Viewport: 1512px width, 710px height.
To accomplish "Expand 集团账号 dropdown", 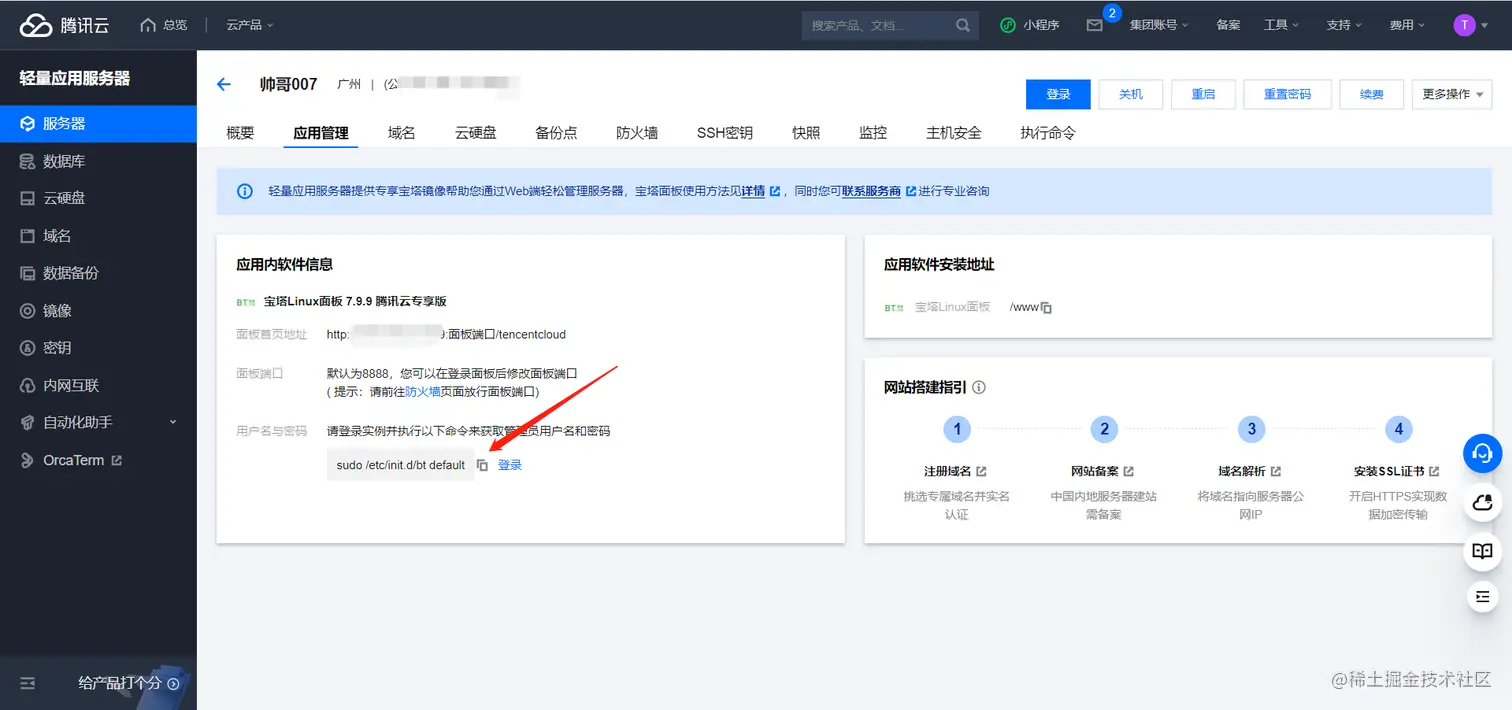I will pos(1159,25).
